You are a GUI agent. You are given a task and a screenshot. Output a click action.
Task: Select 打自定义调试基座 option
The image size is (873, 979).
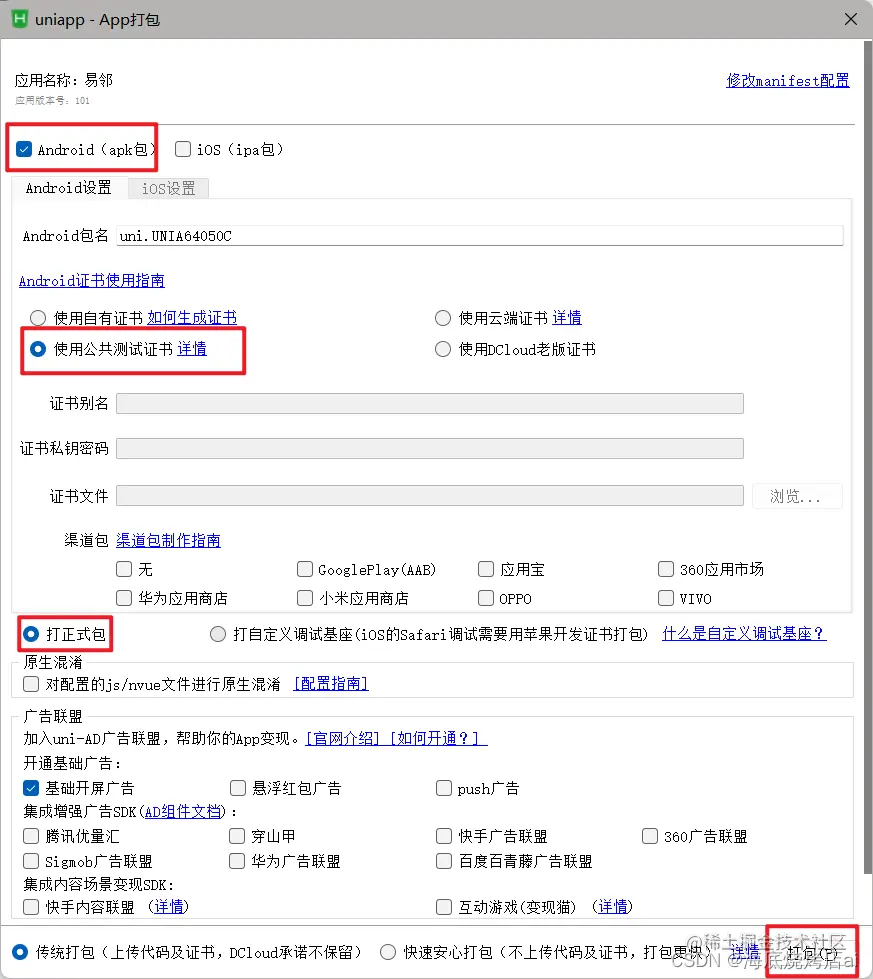[217, 632]
